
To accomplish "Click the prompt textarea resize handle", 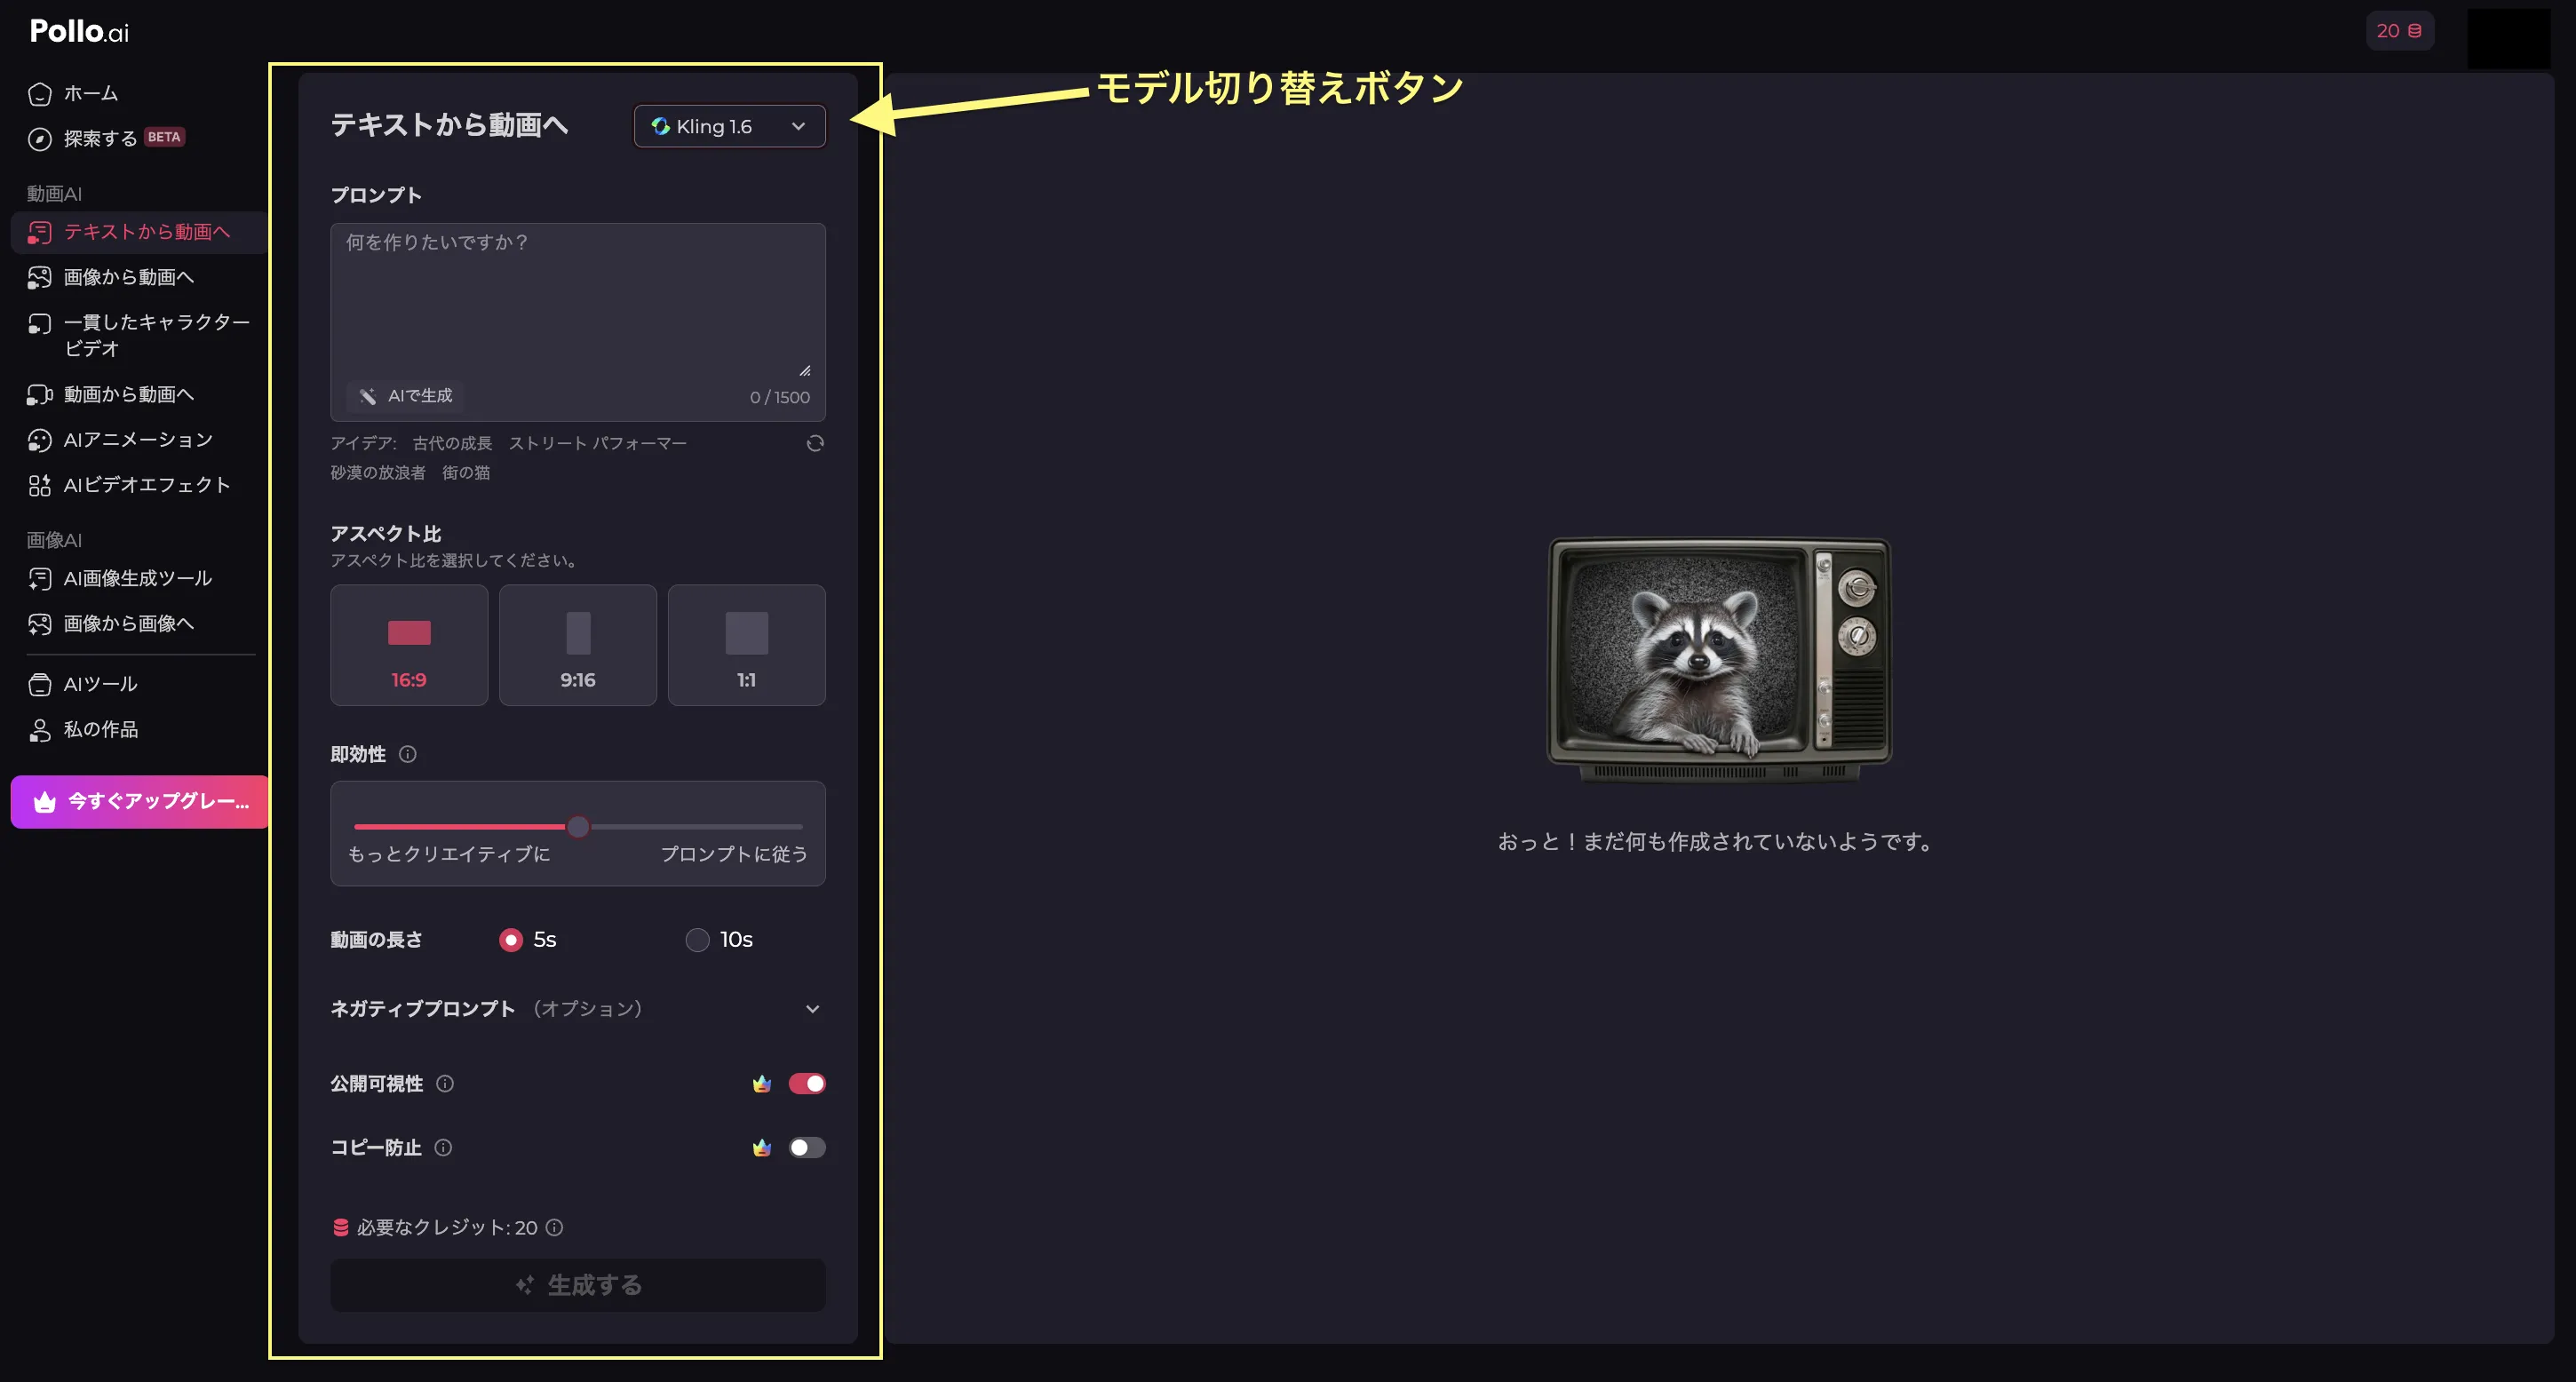I will (x=805, y=370).
